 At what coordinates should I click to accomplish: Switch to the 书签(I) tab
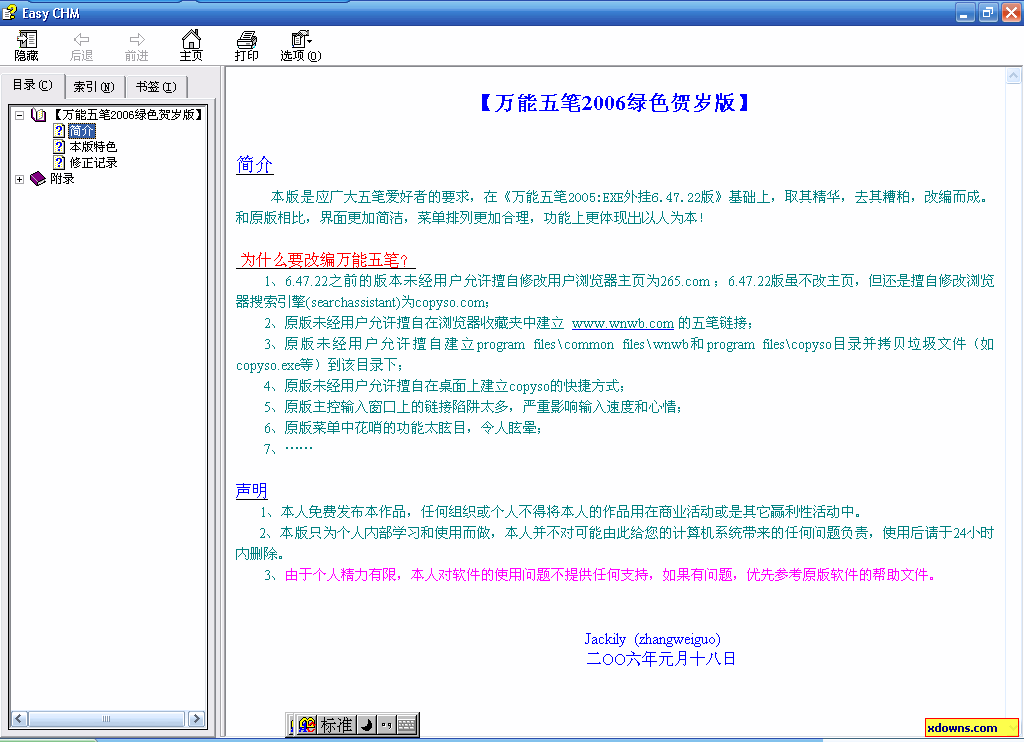tap(156, 86)
